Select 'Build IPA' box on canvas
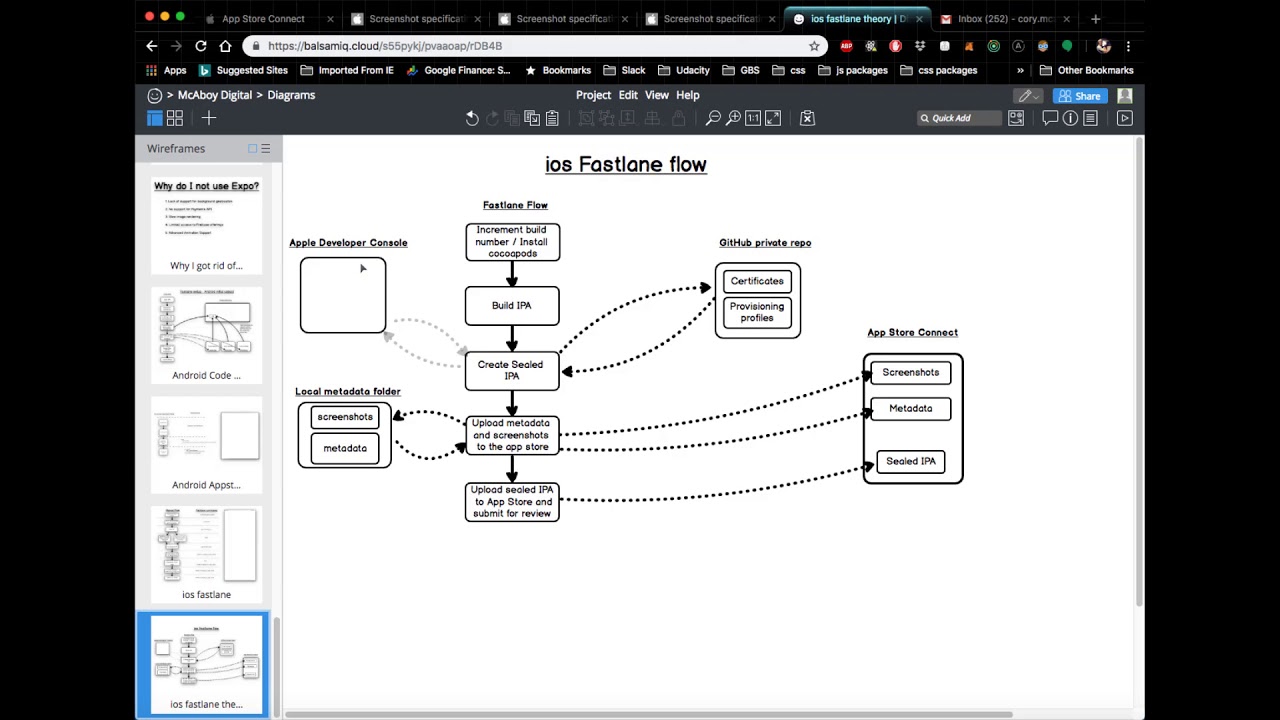The width and height of the screenshot is (1280, 720). [512, 306]
